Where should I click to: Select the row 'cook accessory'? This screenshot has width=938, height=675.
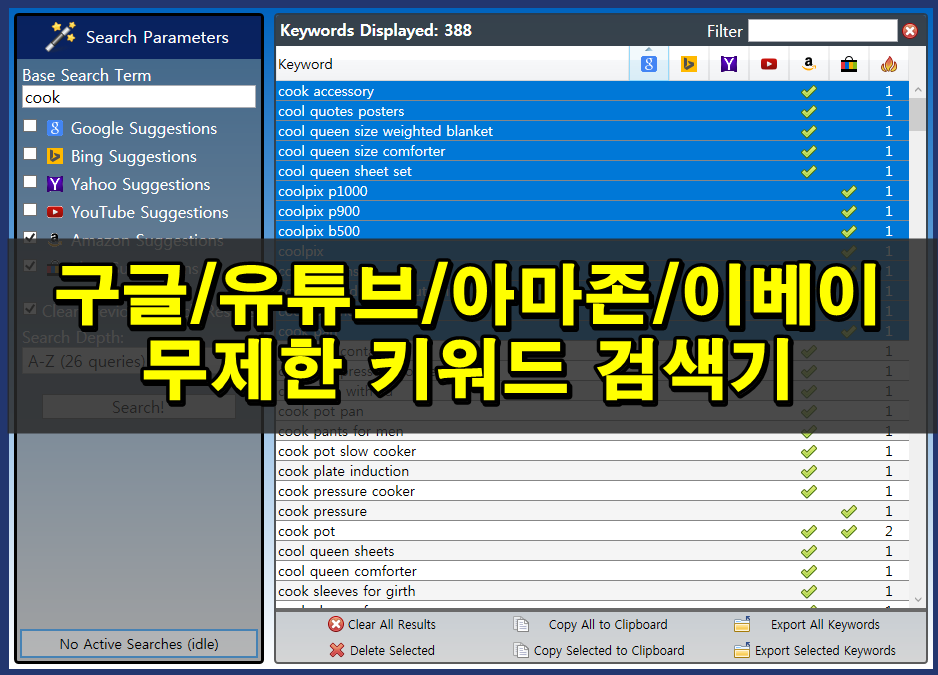[x=592, y=91]
